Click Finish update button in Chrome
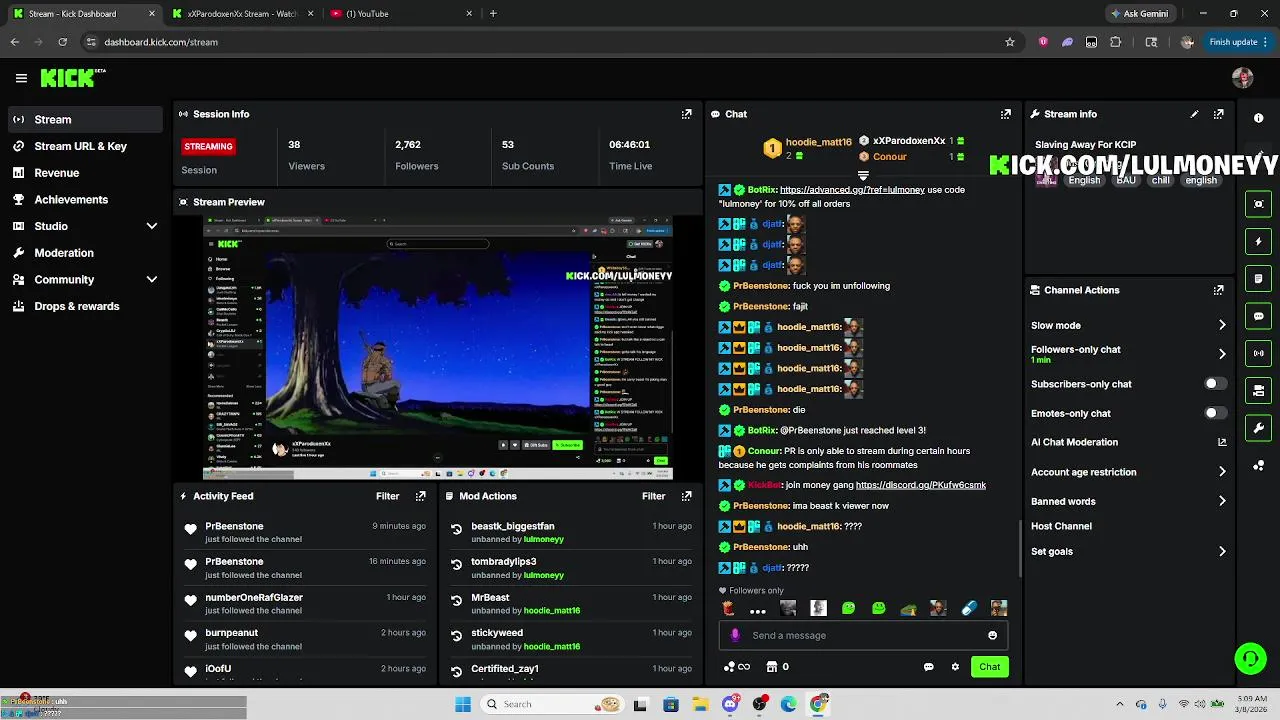This screenshot has width=1280, height=720. (x=1238, y=42)
